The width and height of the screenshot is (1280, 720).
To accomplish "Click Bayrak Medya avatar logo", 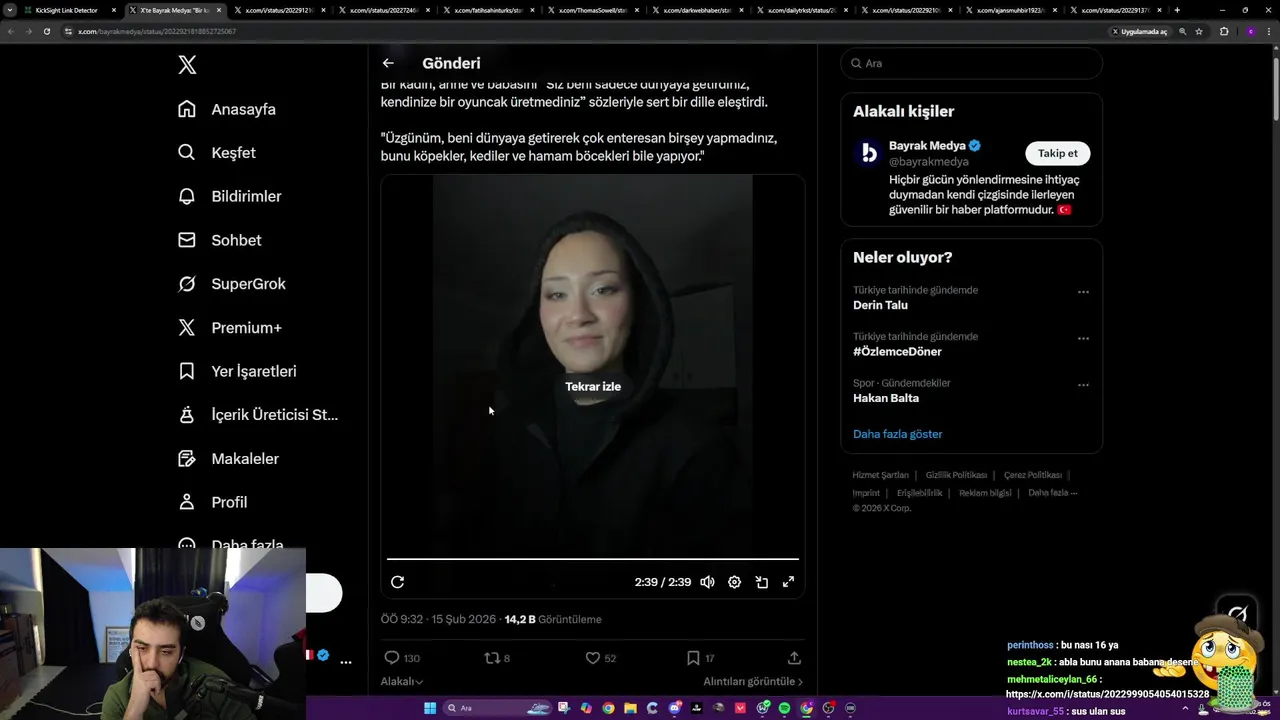I will 869,152.
